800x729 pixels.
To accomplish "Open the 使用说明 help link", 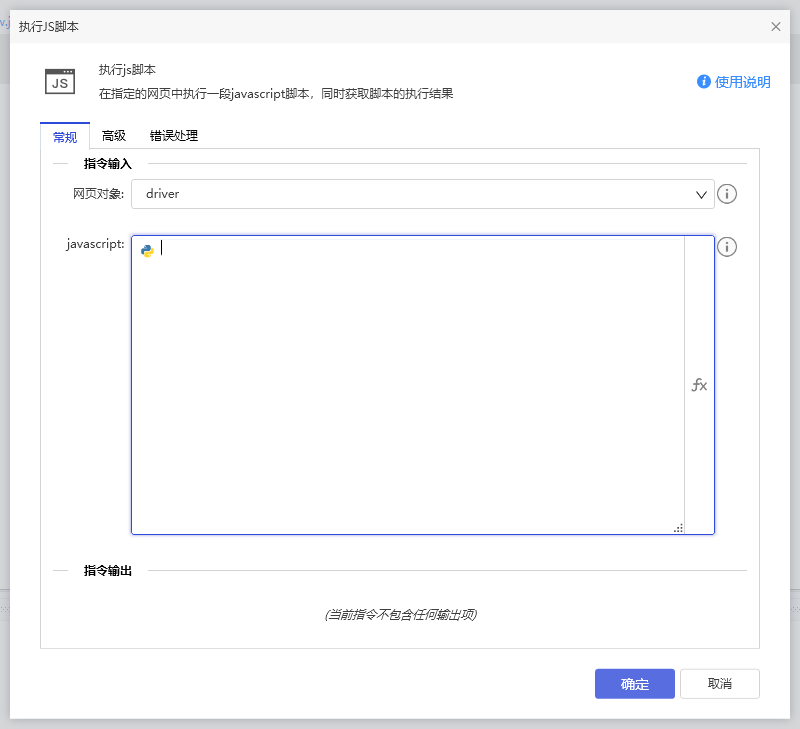I will pos(743,82).
